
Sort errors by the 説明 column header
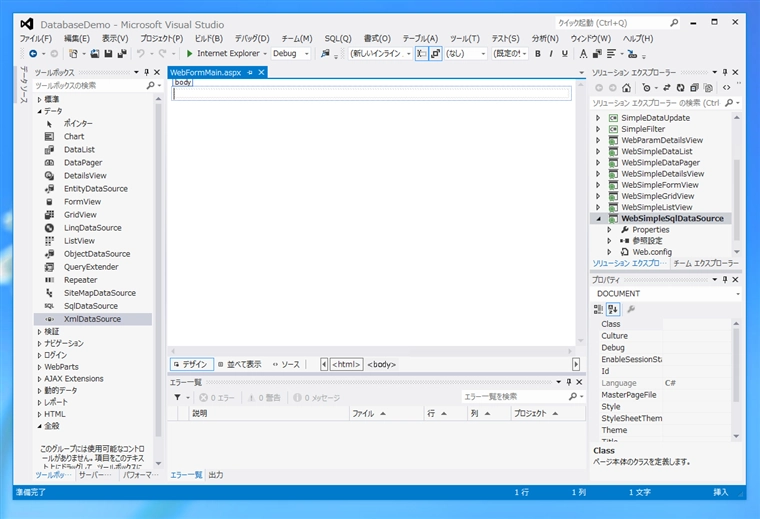(269, 413)
